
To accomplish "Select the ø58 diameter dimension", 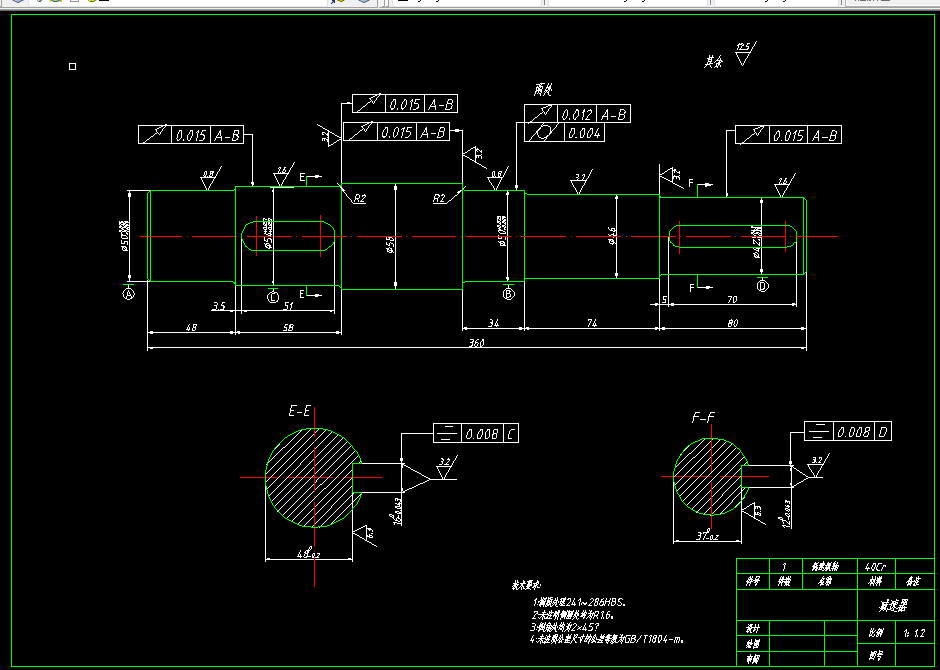I will 390,244.
